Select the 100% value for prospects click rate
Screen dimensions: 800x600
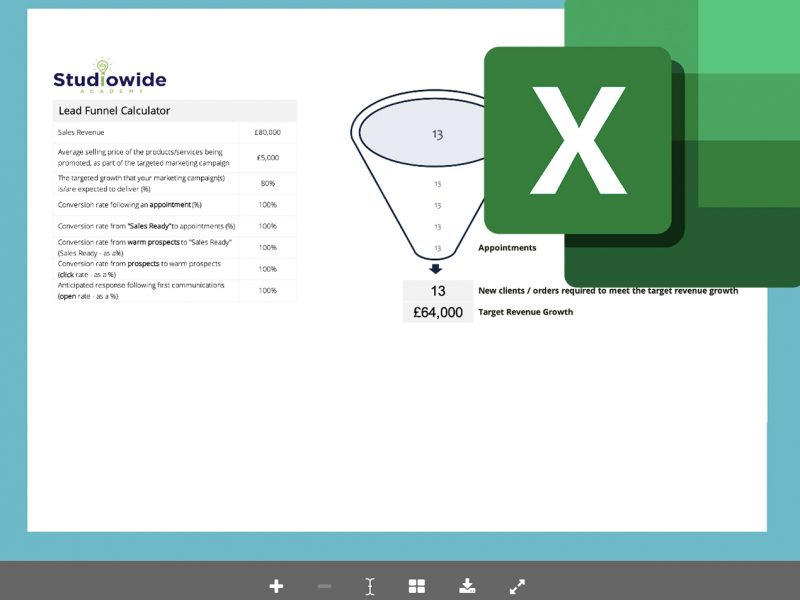click(x=267, y=269)
